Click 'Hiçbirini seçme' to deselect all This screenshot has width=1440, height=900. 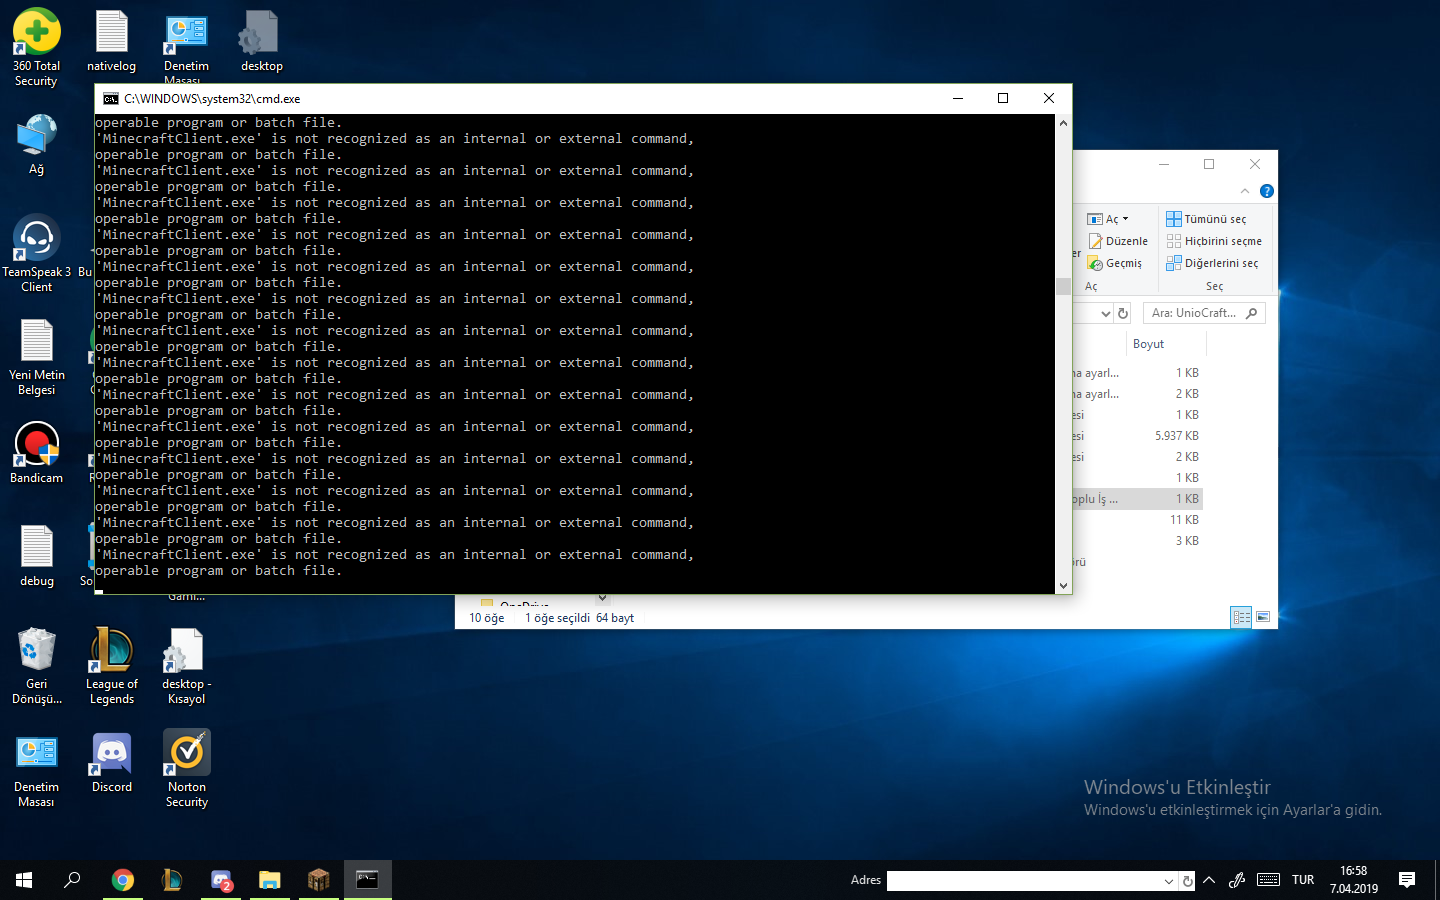coord(1214,241)
